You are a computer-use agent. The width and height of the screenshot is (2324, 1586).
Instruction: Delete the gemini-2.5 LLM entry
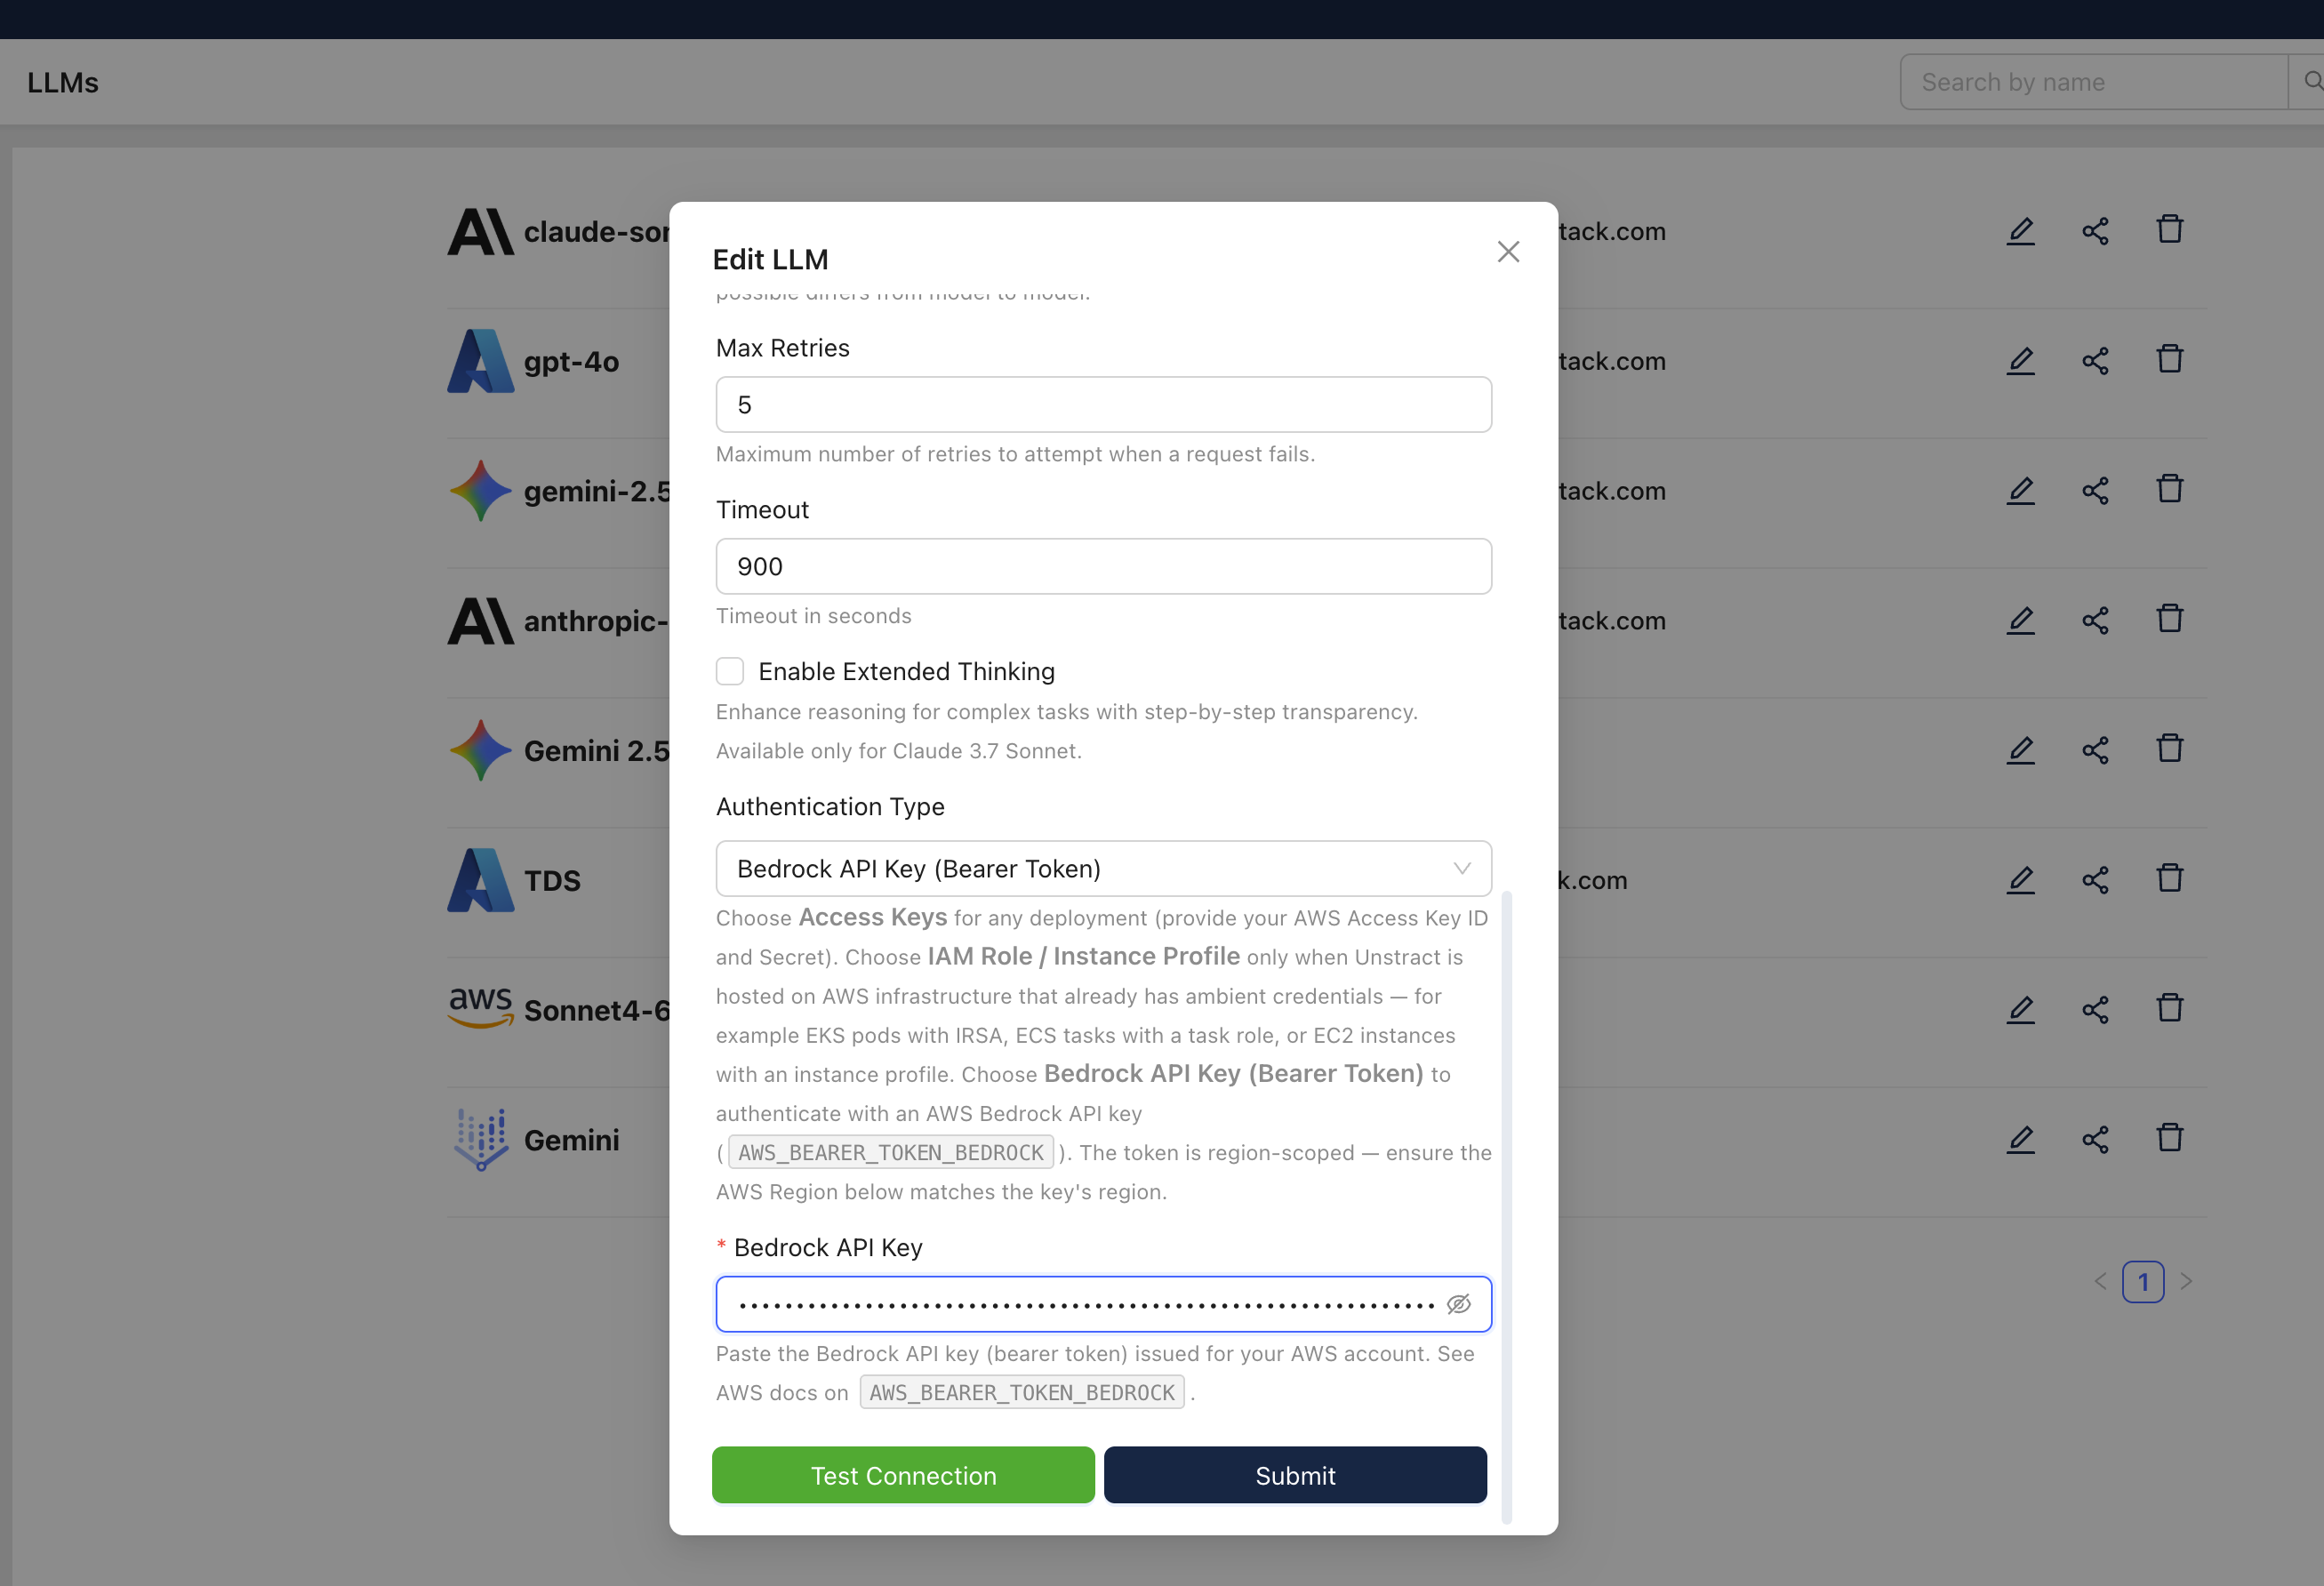(x=2169, y=490)
